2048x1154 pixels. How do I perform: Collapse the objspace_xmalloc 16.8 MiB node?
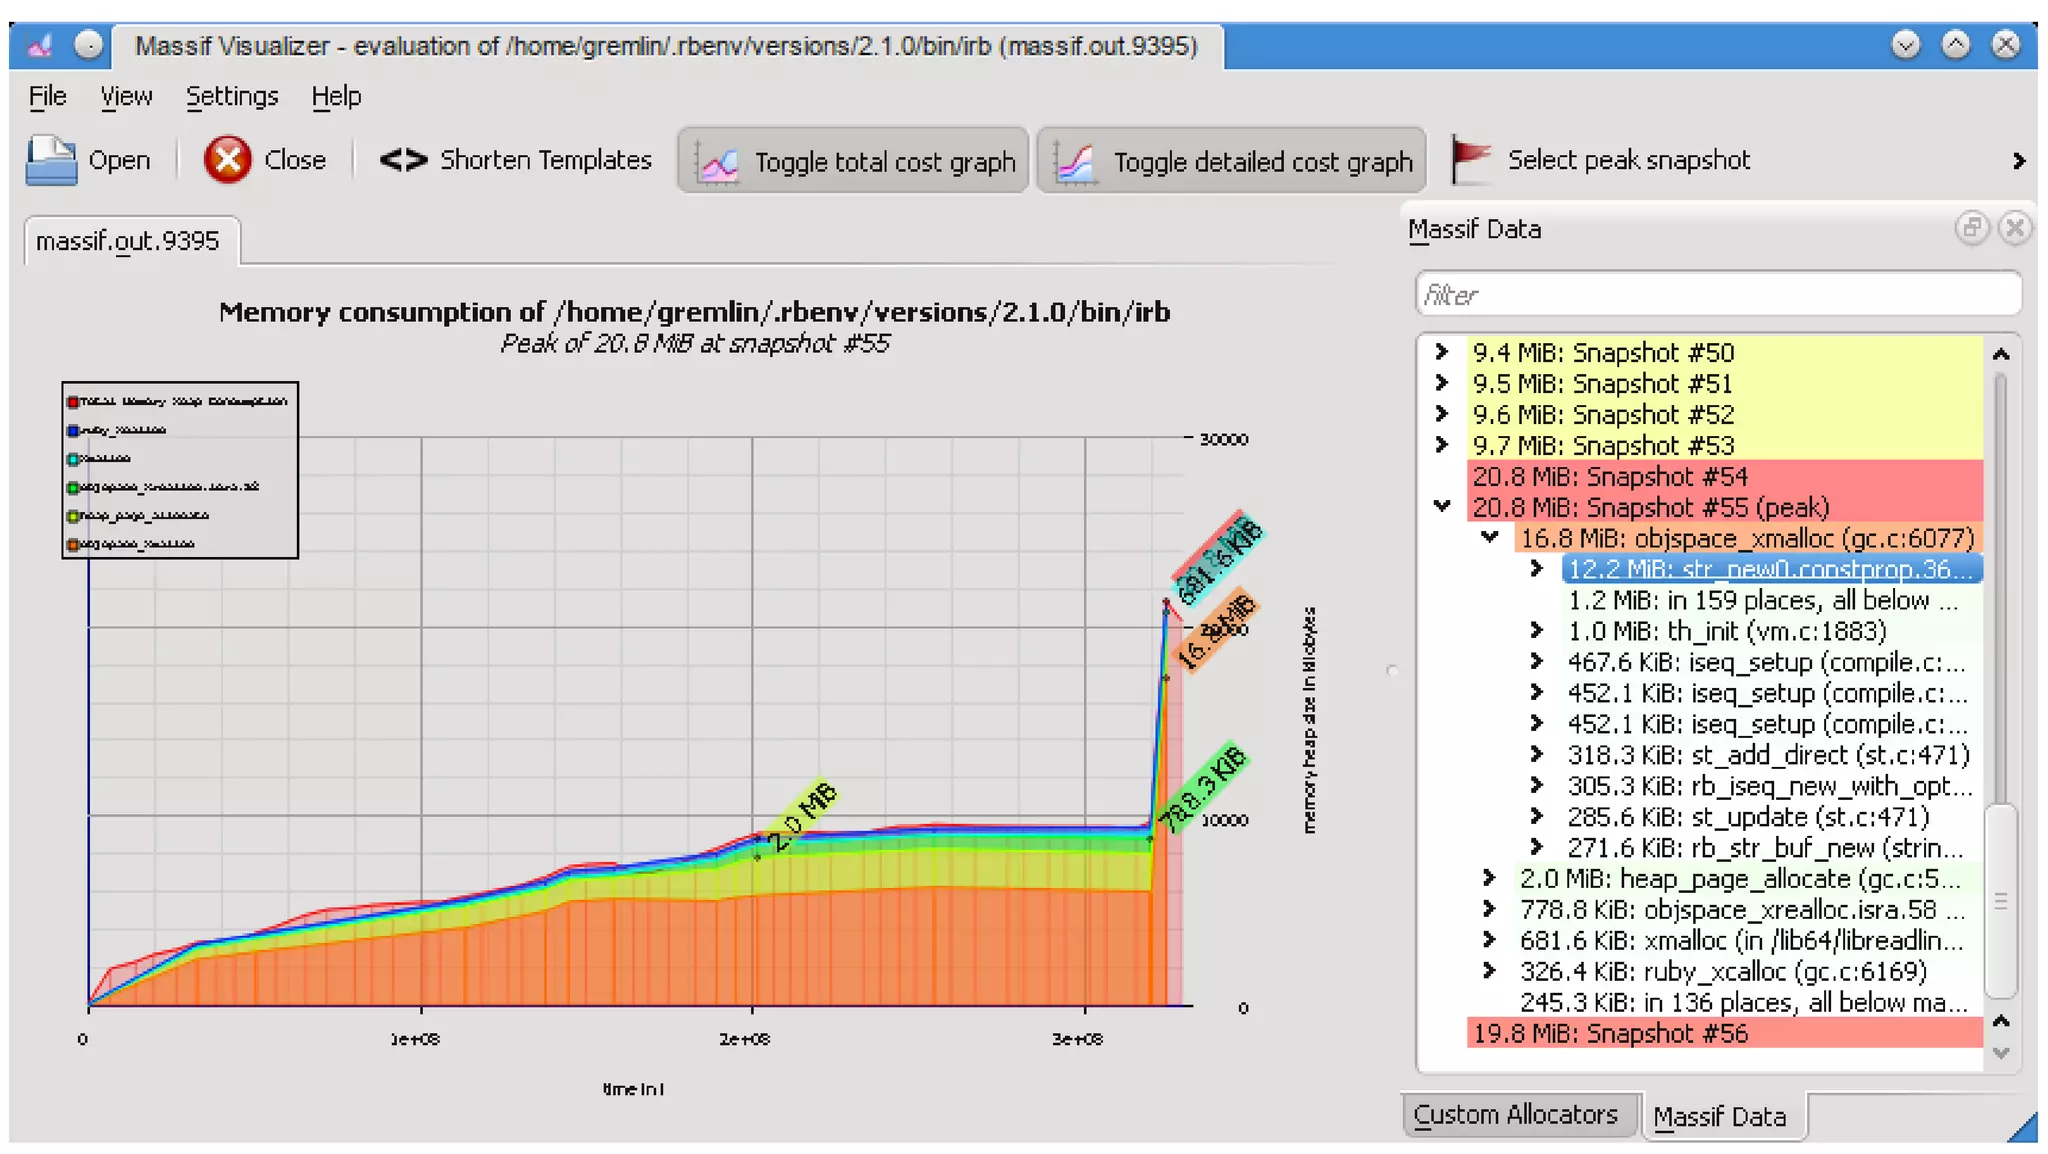[1489, 538]
